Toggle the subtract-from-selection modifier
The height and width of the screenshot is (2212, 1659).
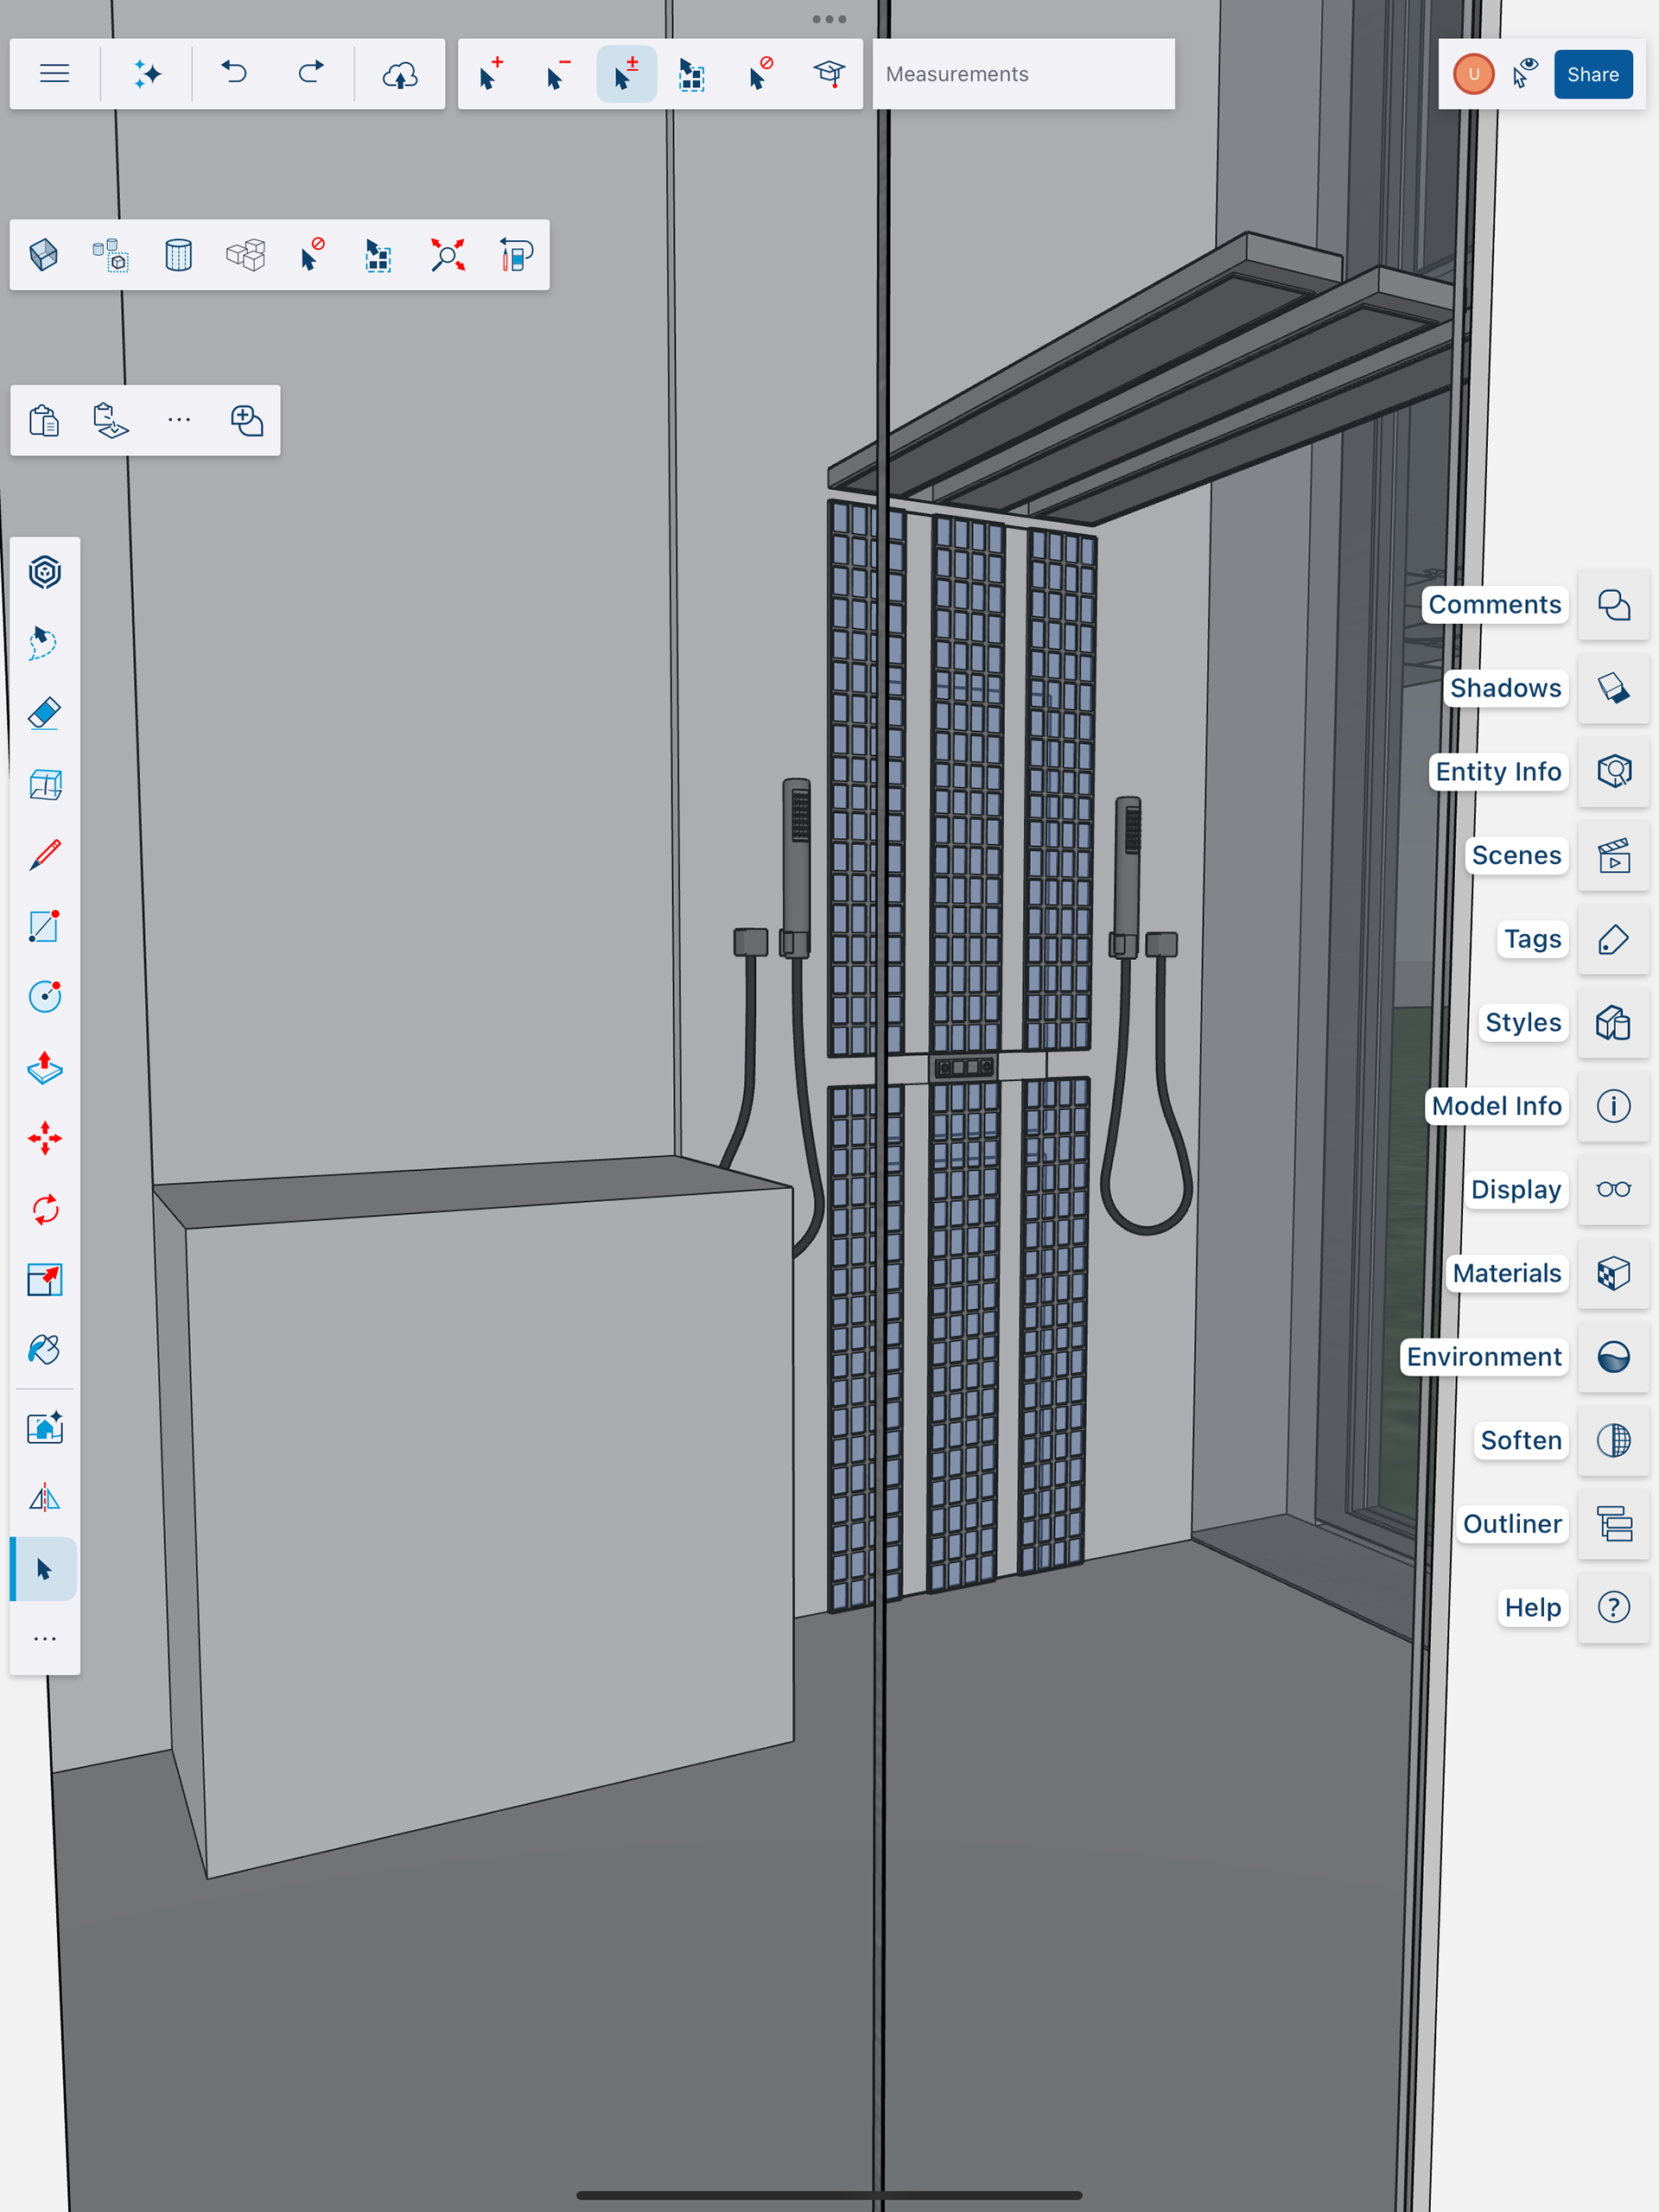[558, 74]
